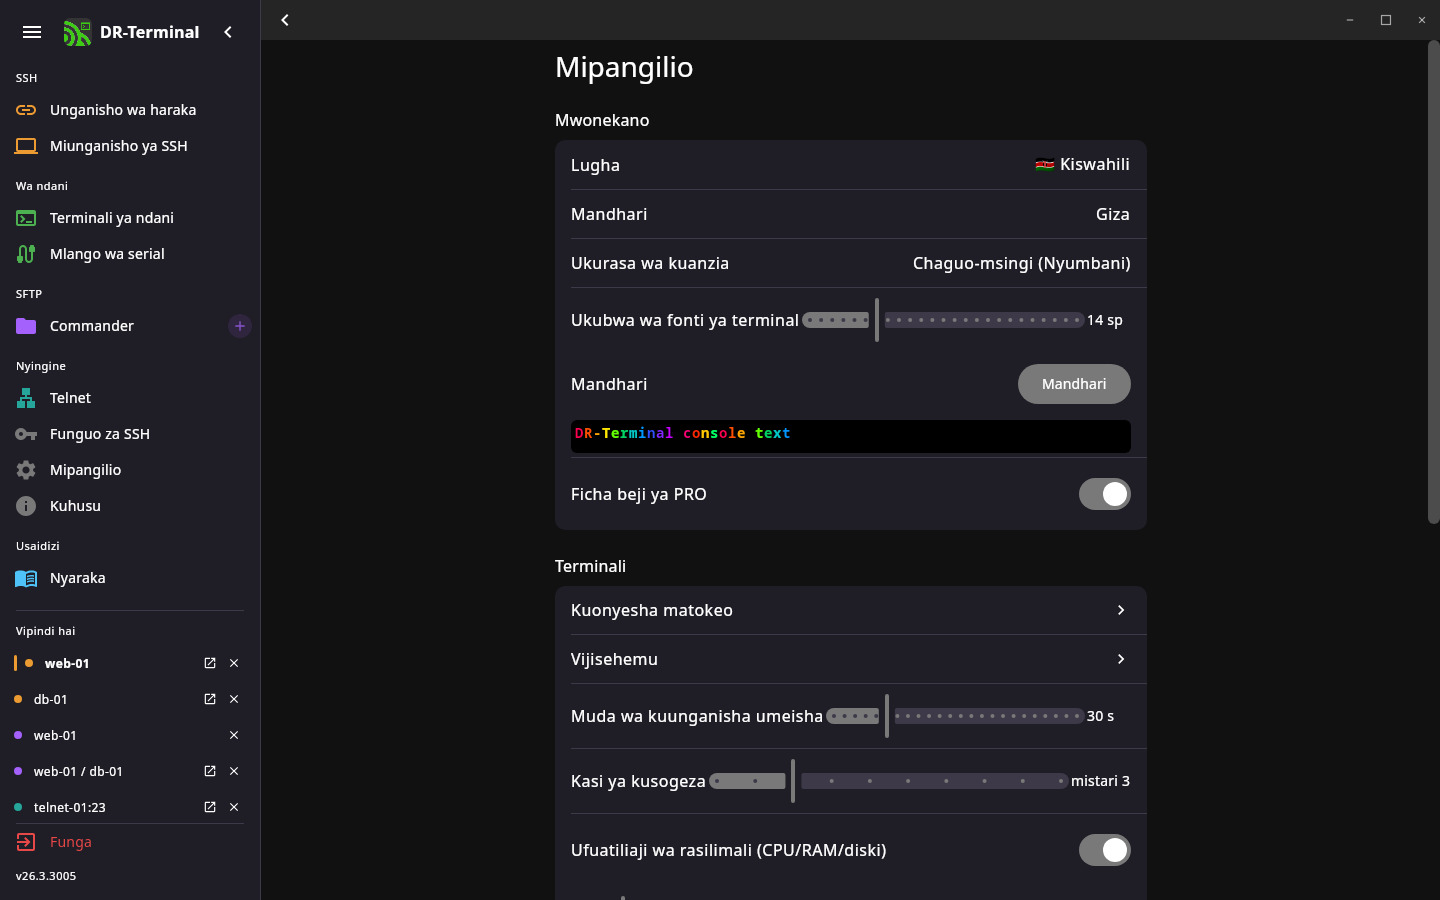The width and height of the screenshot is (1440, 900).
Task: Close the web-01 / db-01 session
Action: pos(234,771)
